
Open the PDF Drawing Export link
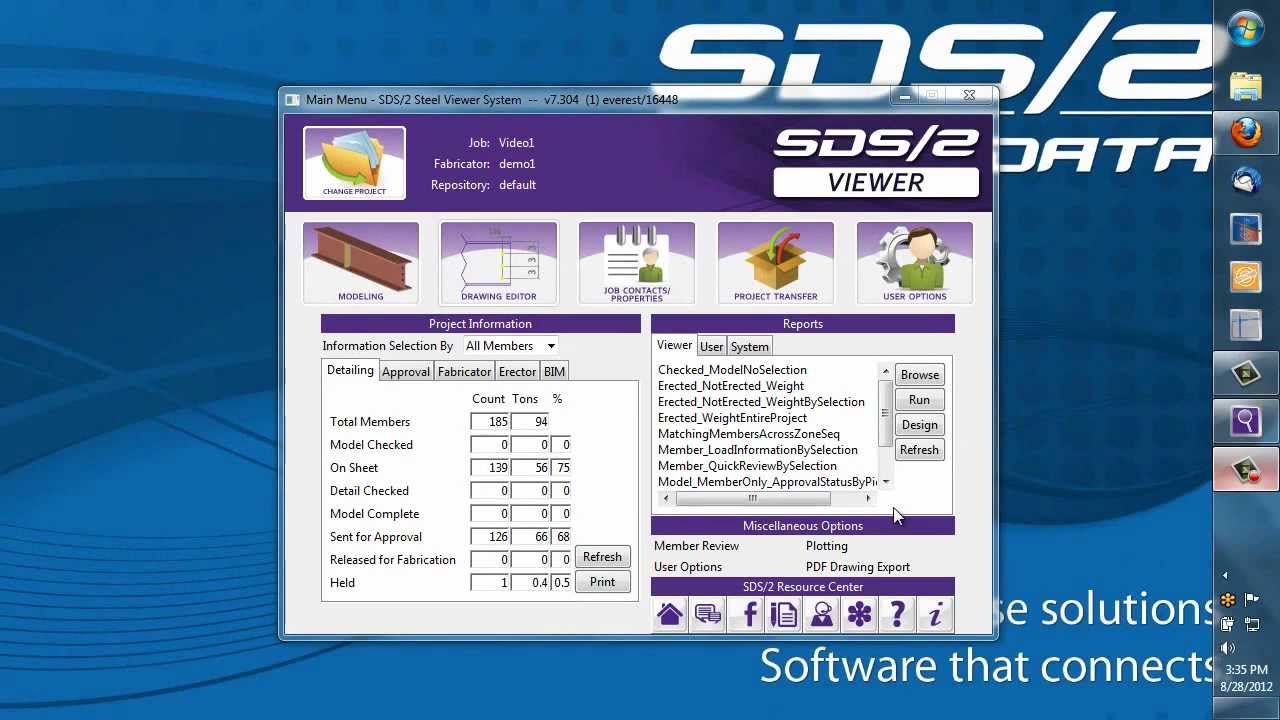click(858, 567)
